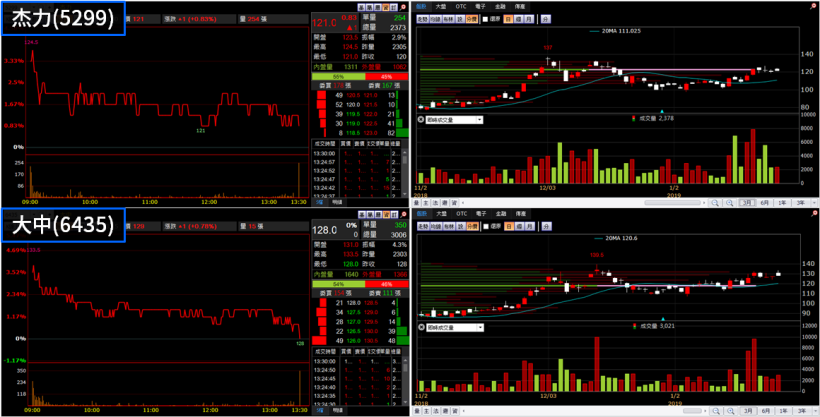
Task: Set 大中 chart range to 6月
Action: coord(764,411)
